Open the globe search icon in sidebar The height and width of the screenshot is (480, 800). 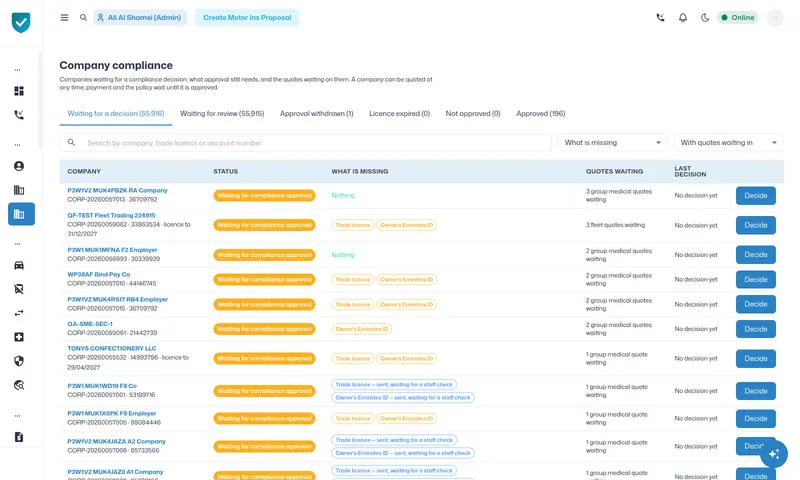tap(19, 385)
